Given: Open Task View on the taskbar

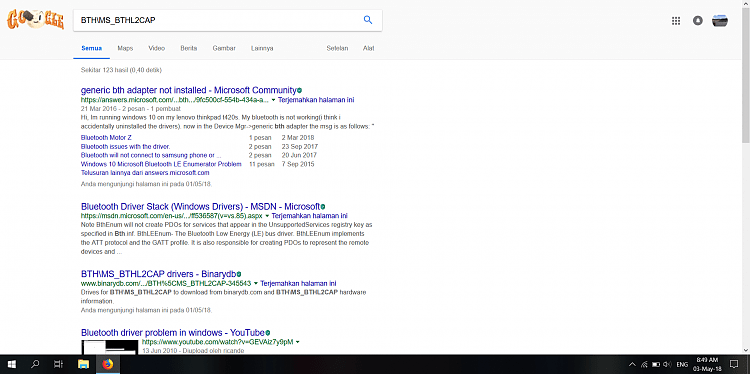Looking at the screenshot, I should coord(58,364).
